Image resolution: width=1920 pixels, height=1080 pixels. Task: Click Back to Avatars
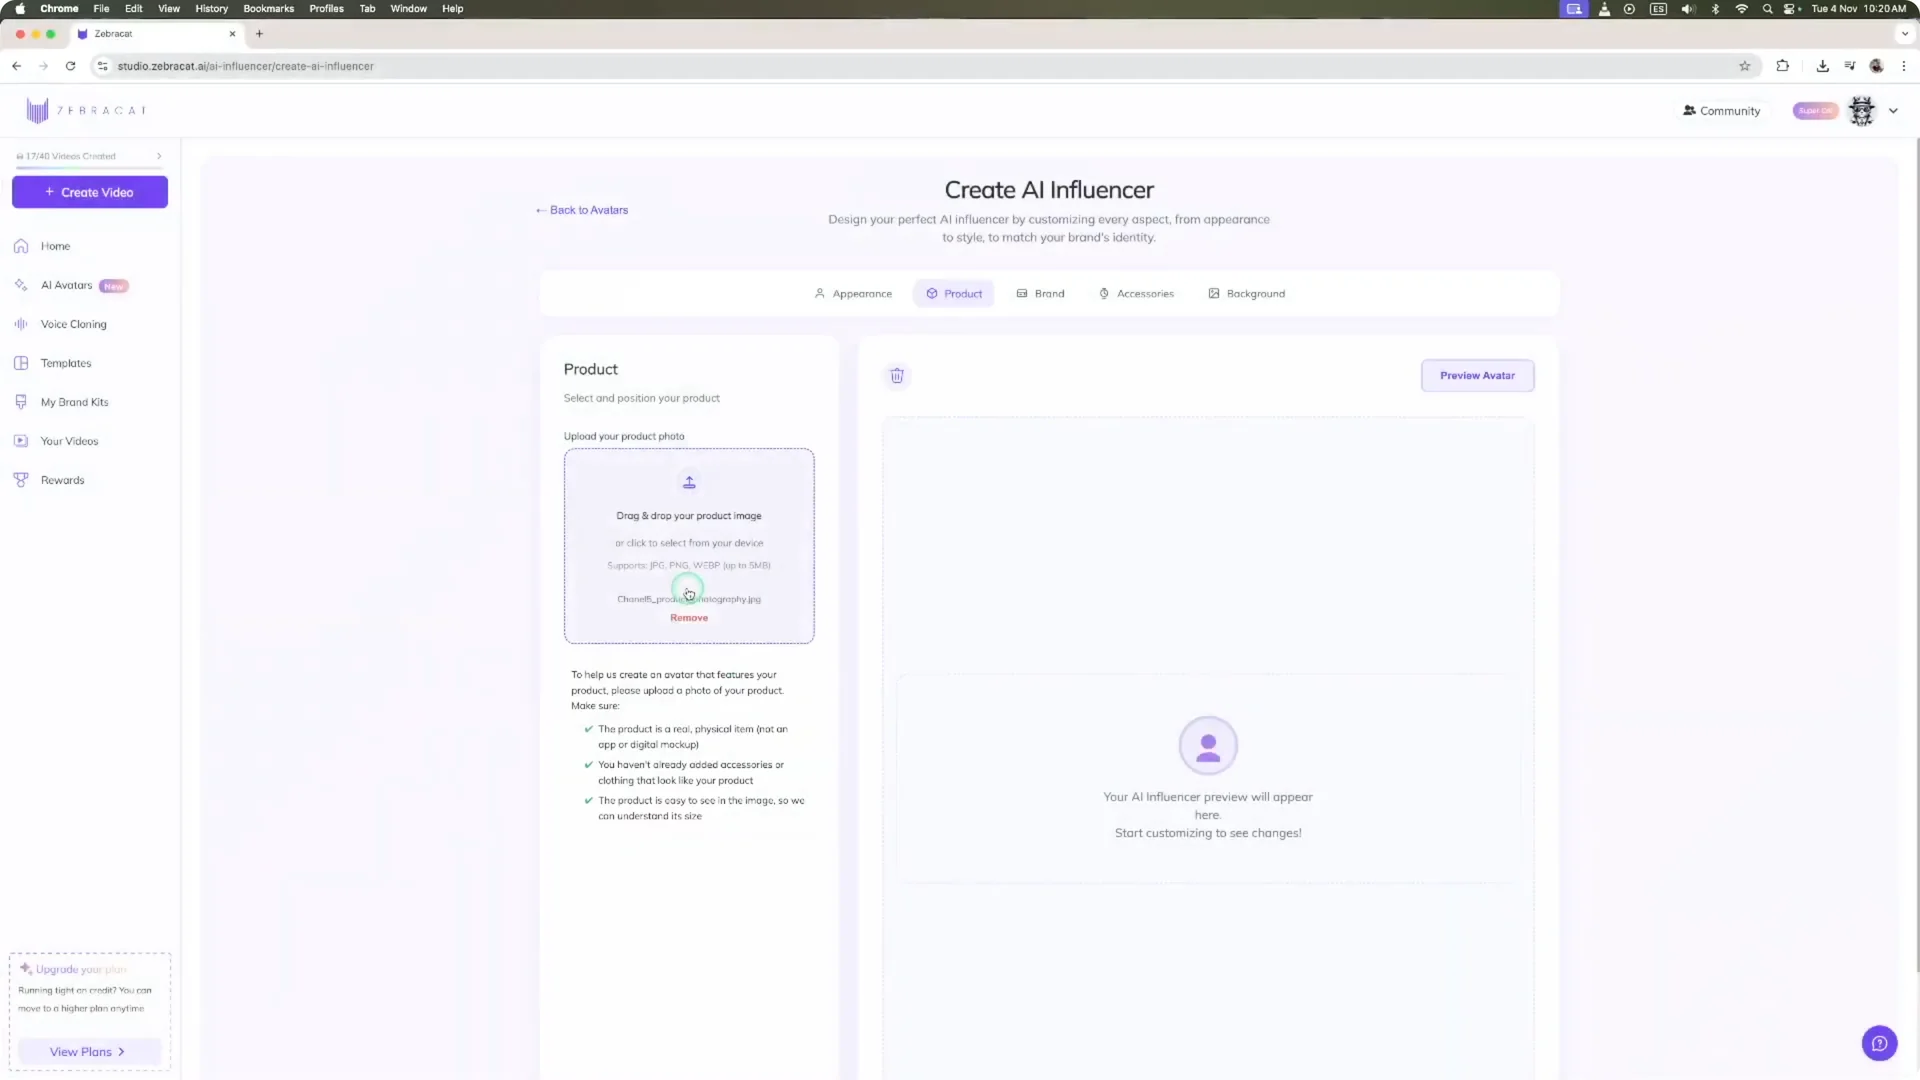(x=581, y=210)
